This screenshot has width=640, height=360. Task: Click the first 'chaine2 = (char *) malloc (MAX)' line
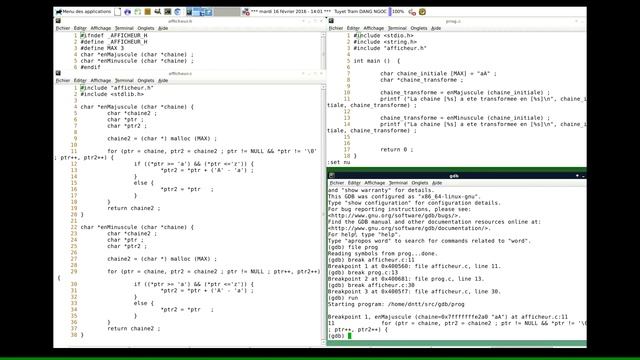click(x=162, y=138)
